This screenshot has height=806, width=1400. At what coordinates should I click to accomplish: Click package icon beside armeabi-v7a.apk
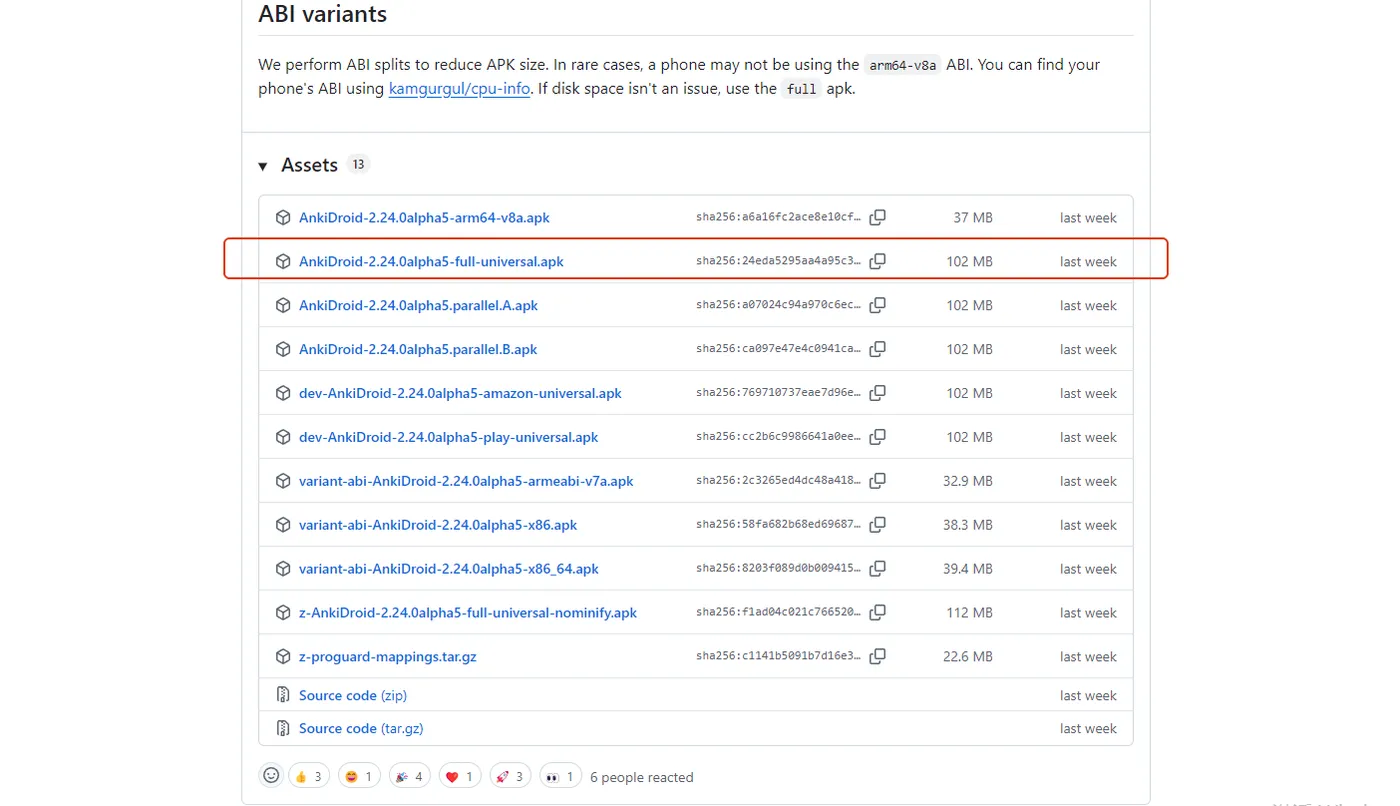click(283, 482)
